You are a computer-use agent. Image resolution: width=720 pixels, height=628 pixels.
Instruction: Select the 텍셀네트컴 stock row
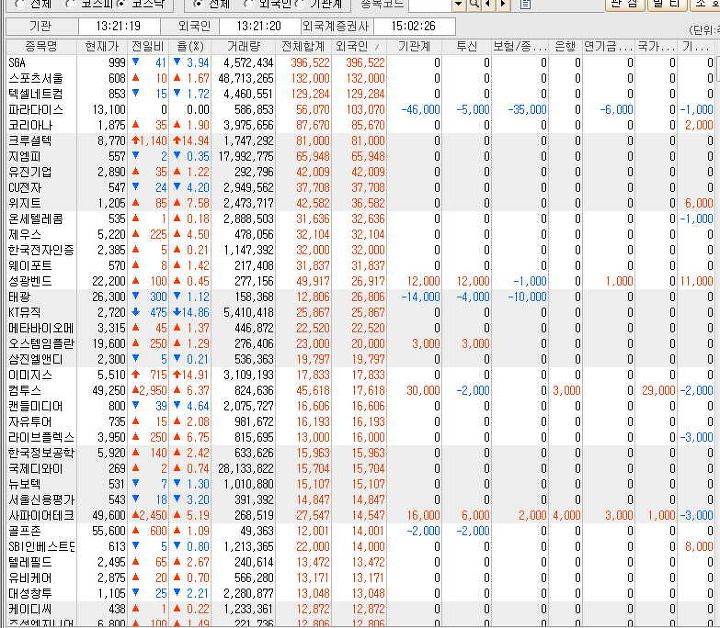click(x=360, y=94)
